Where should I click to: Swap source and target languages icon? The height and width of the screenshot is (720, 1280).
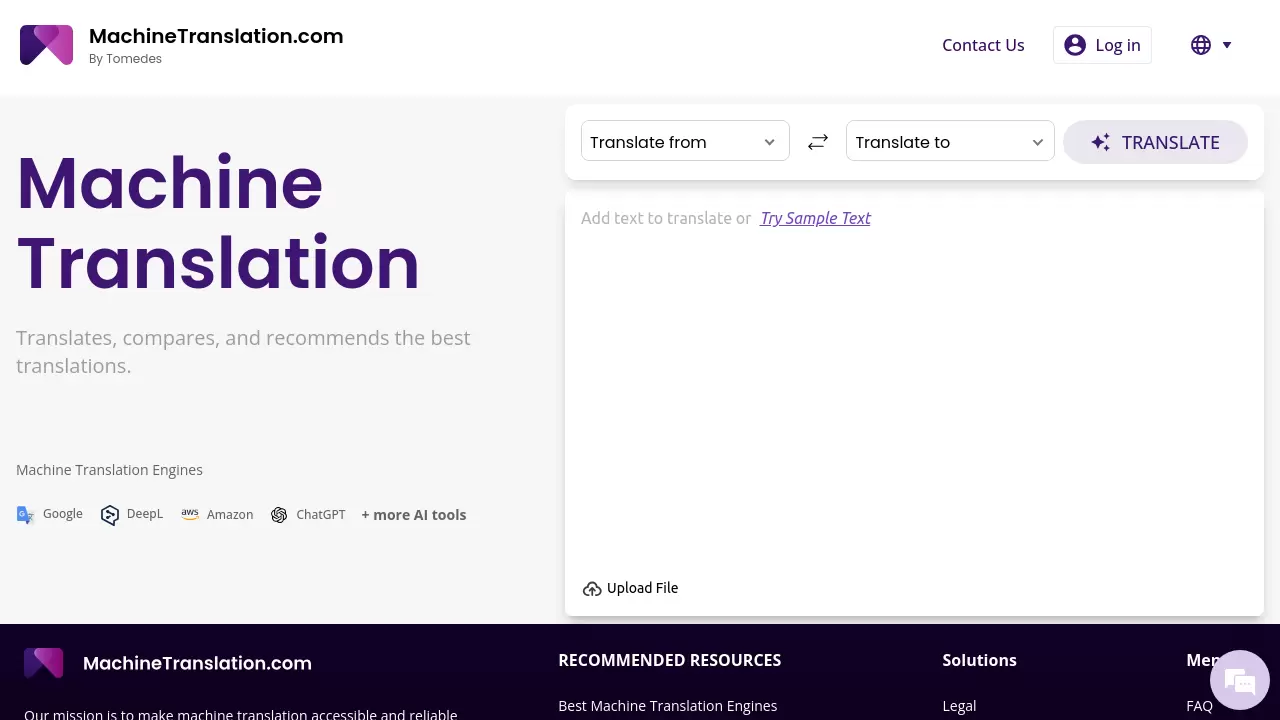(818, 142)
